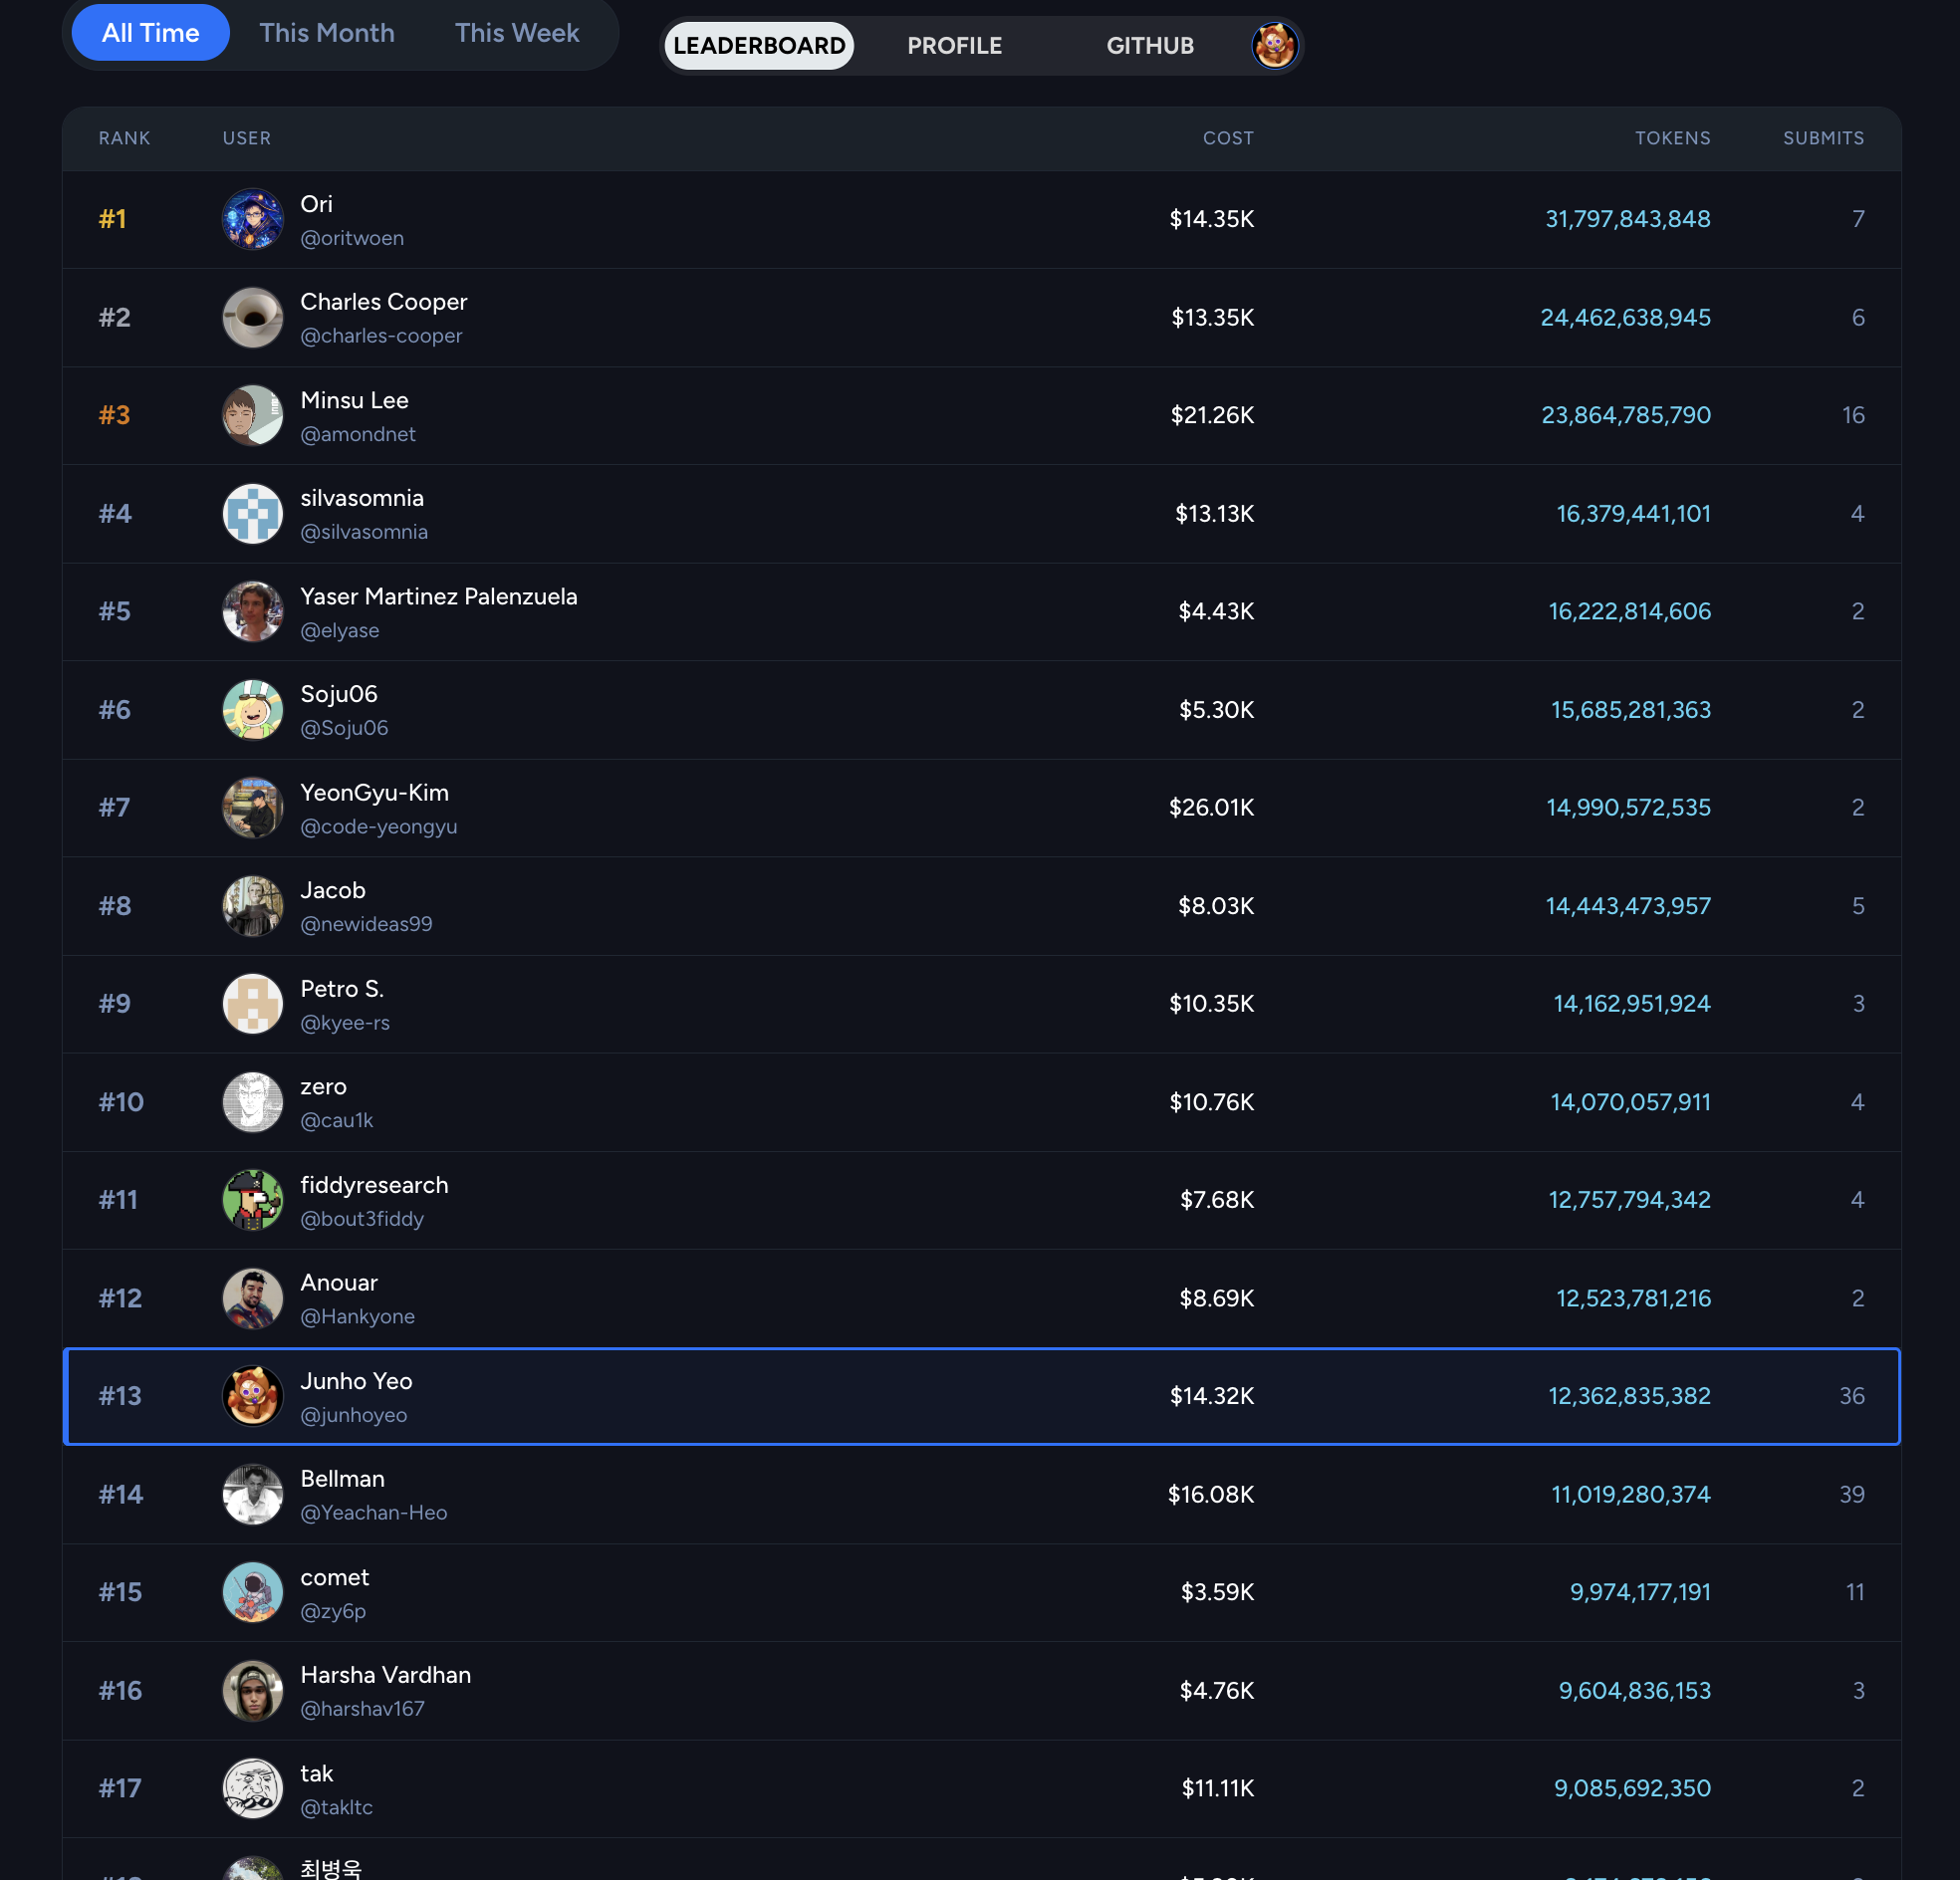1960x1880 pixels.
Task: Open the PROFILE tab
Action: (954, 45)
